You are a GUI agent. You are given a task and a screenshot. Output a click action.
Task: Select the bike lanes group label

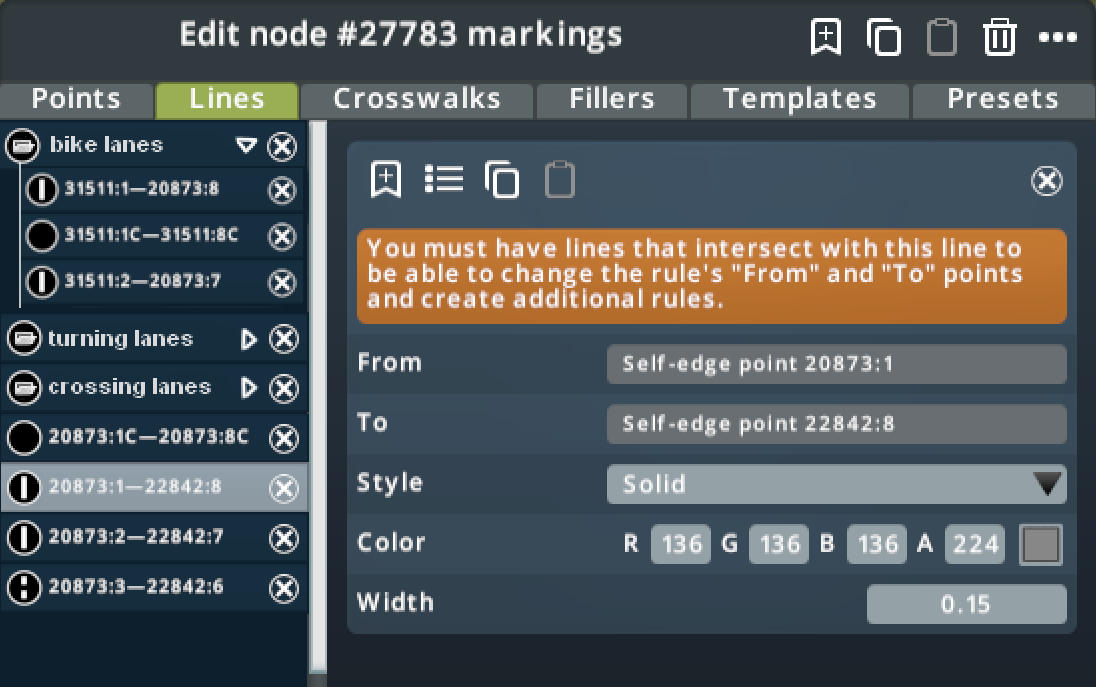point(106,145)
